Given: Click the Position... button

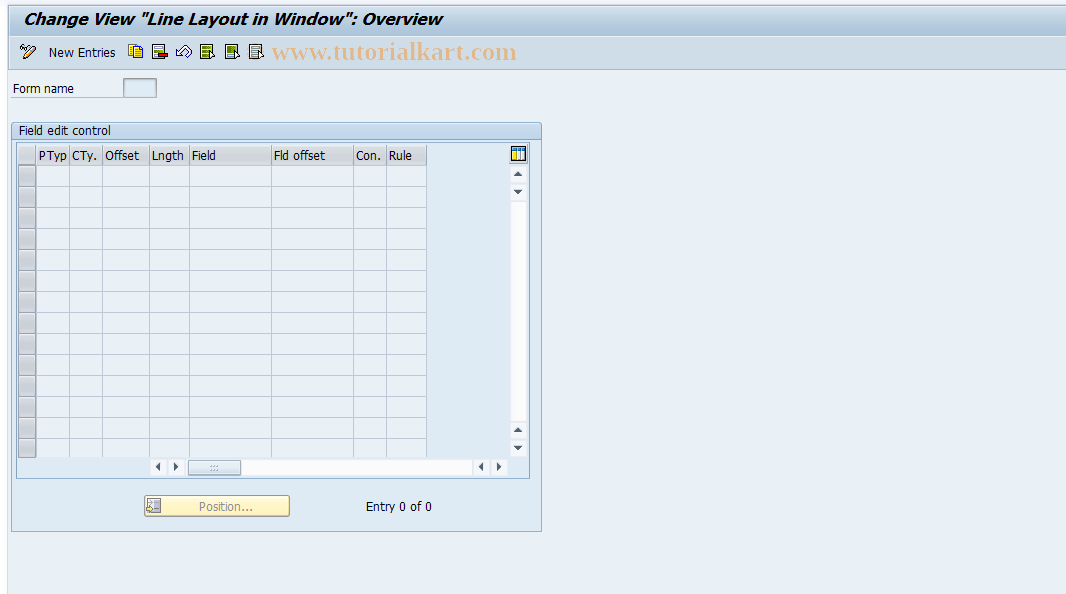Looking at the screenshot, I should click(x=217, y=506).
